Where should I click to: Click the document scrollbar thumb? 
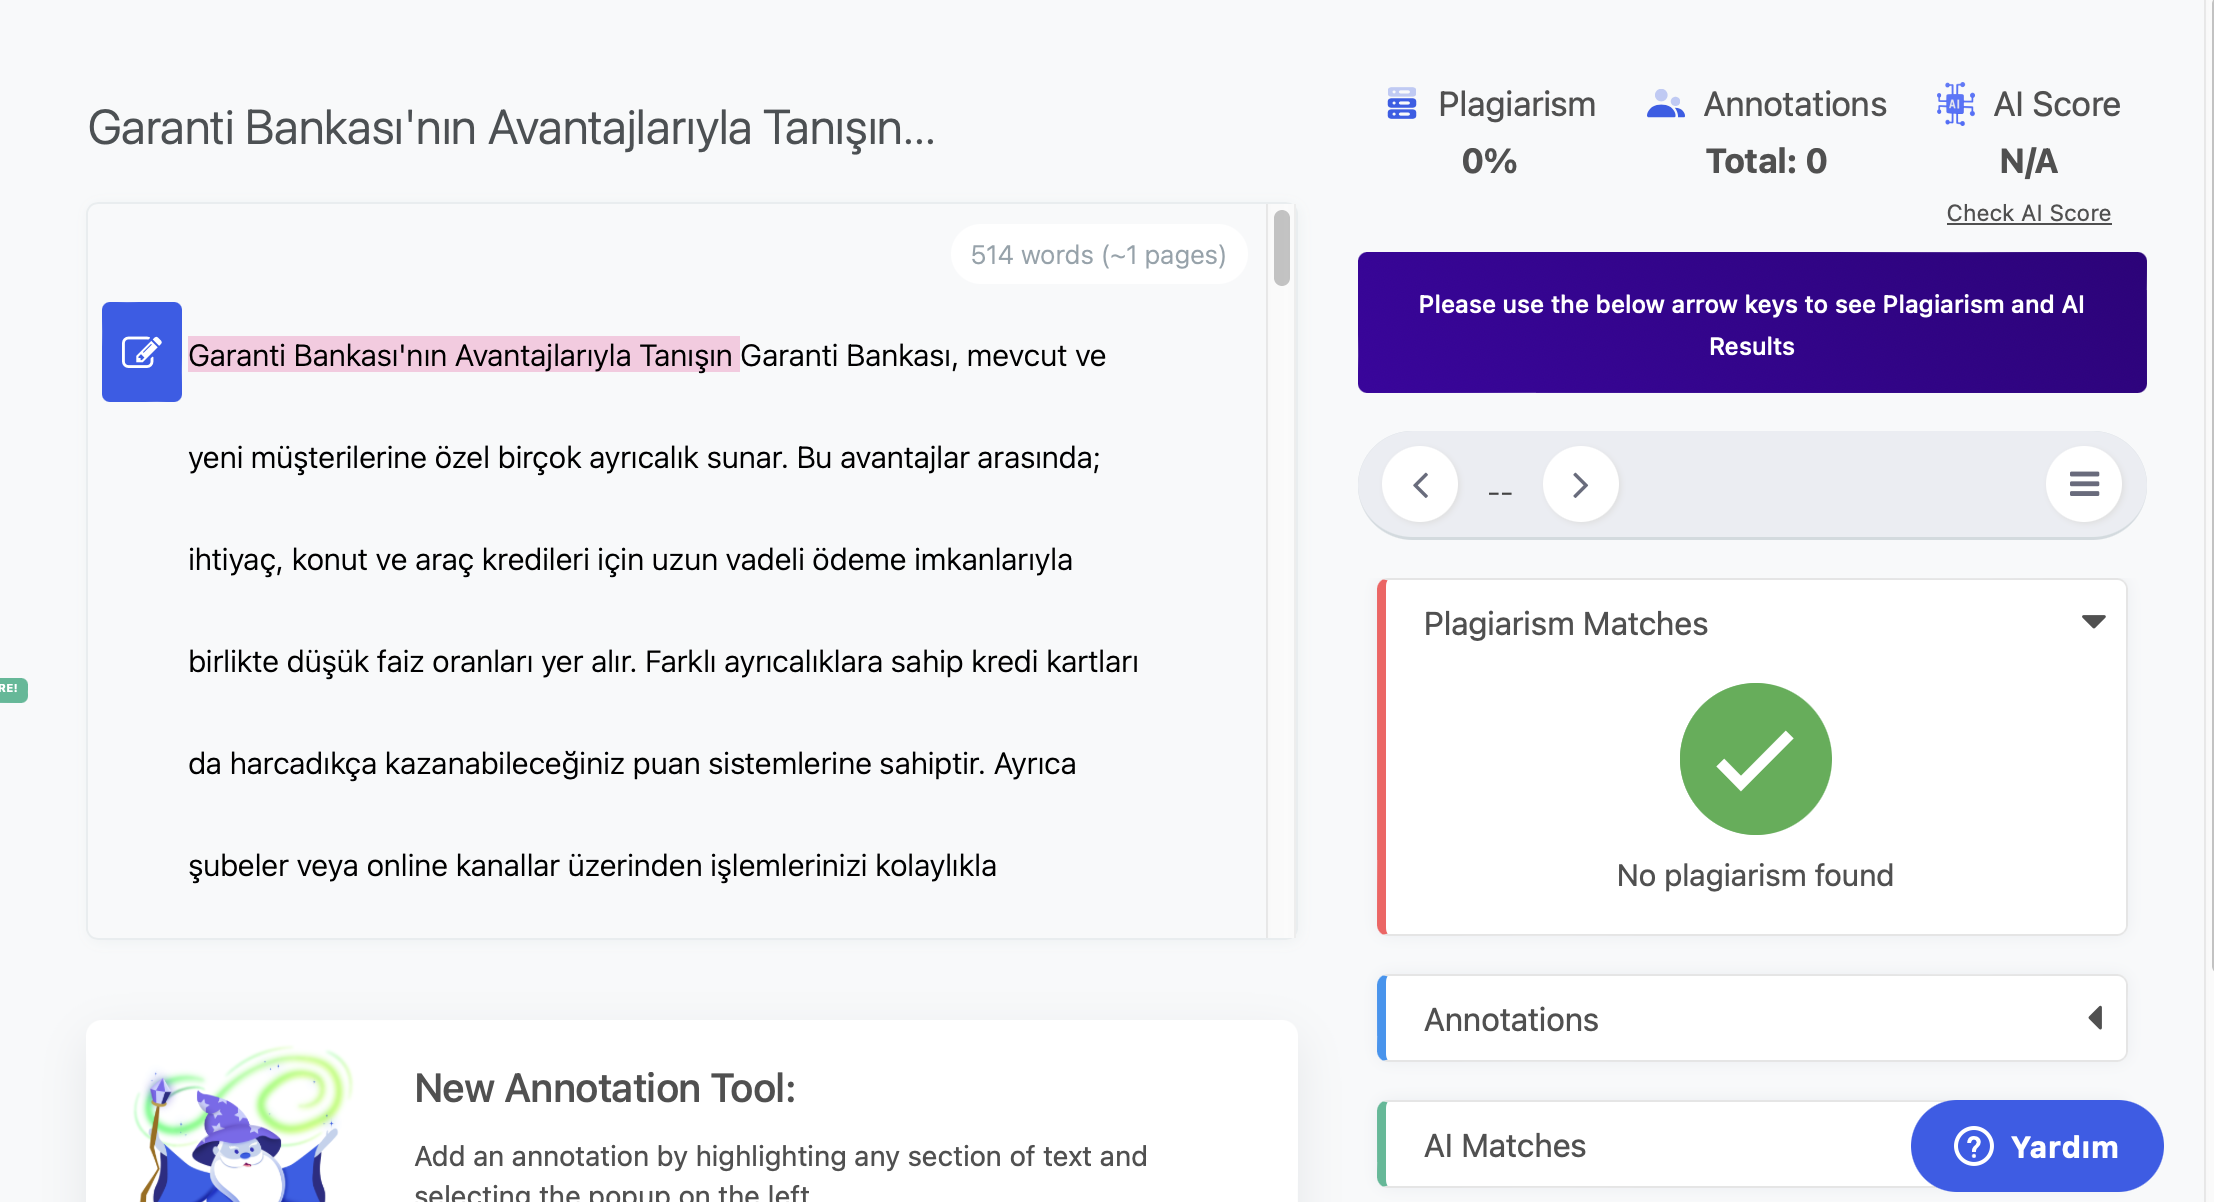tap(1282, 247)
